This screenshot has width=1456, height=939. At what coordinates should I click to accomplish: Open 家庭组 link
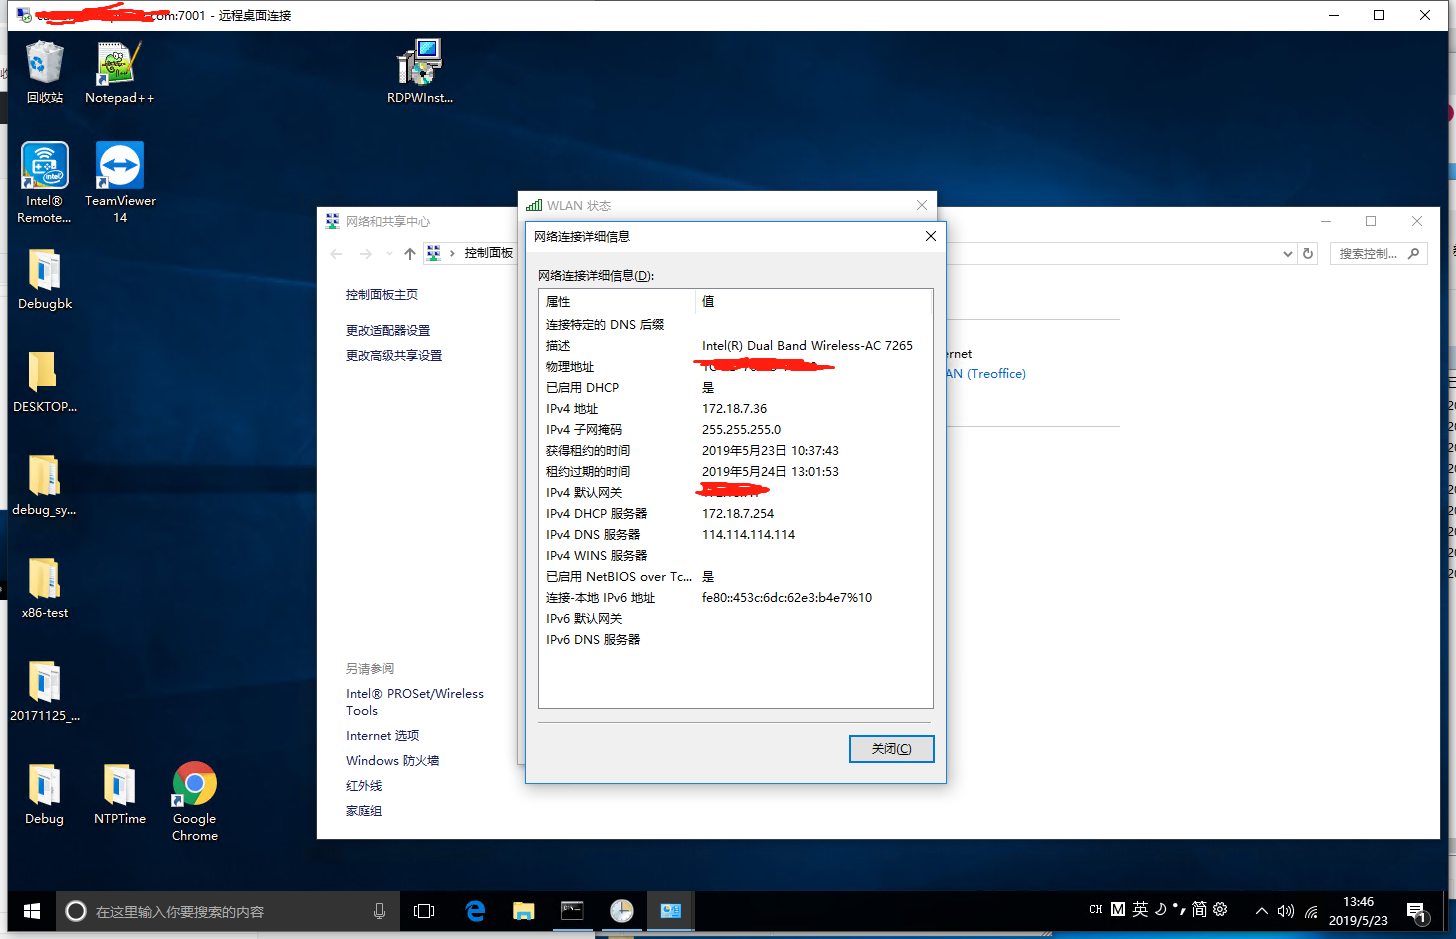click(364, 811)
